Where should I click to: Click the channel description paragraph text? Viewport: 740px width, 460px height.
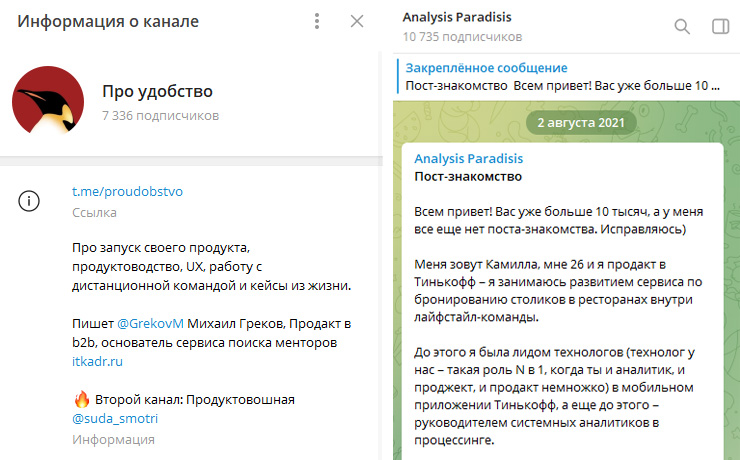click(x=211, y=267)
